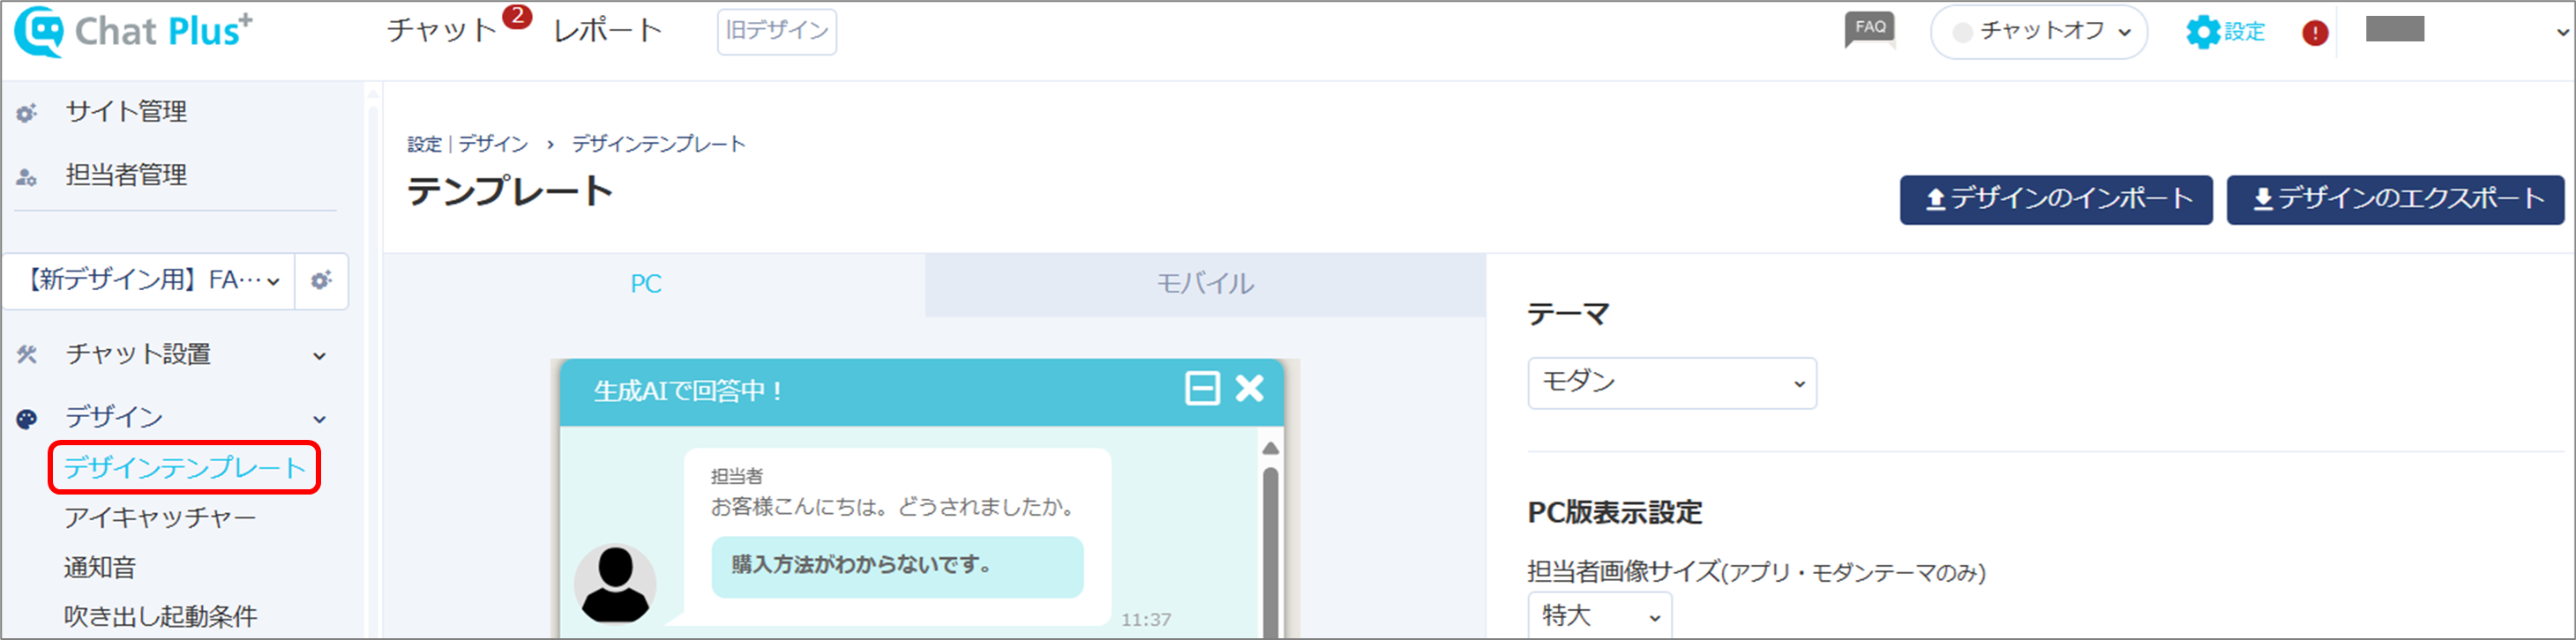Open the チャット top menu

point(442,30)
